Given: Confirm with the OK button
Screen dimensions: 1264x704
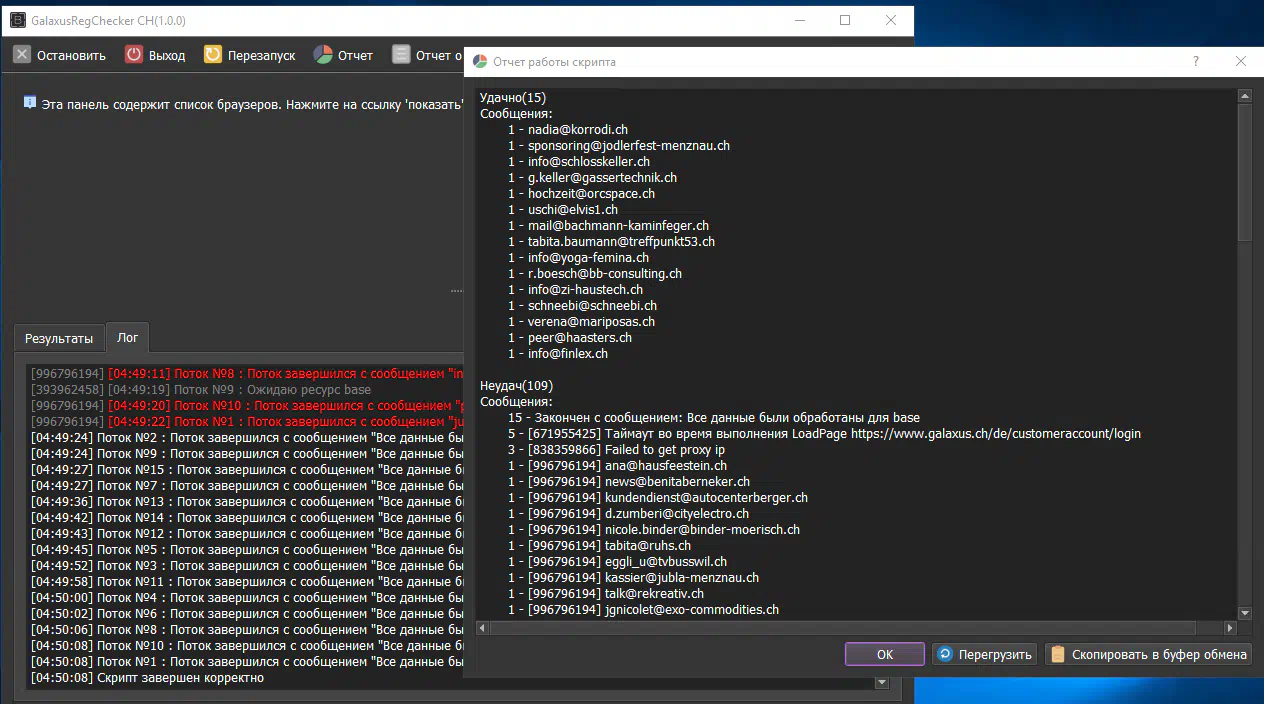Looking at the screenshot, I should coord(885,654).
